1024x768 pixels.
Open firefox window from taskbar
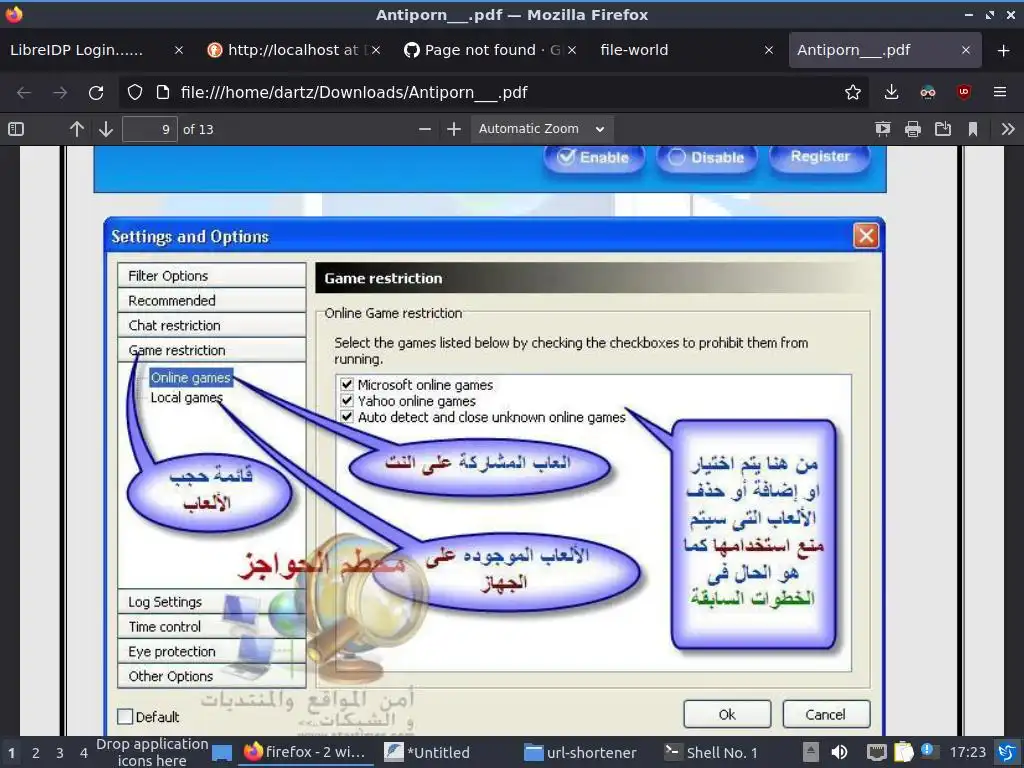pos(304,752)
